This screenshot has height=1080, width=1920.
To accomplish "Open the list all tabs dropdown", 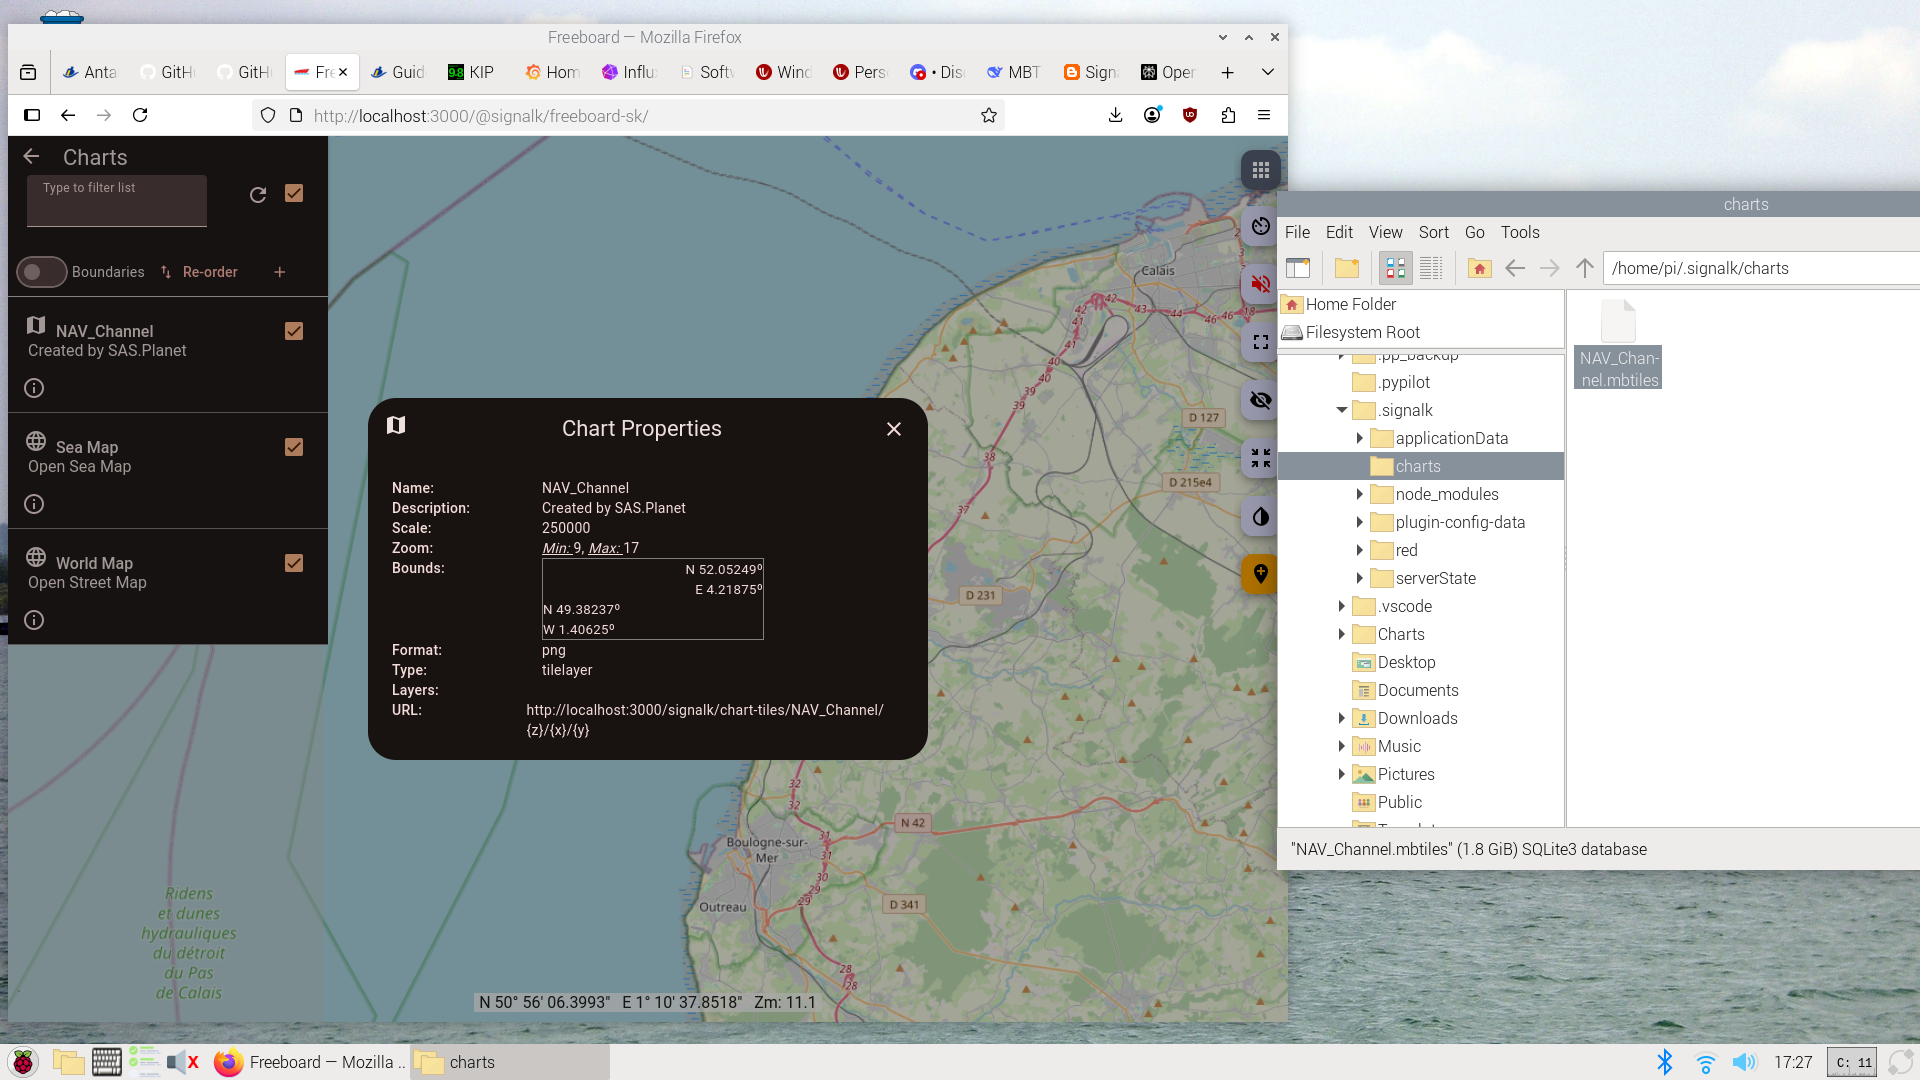I will (1267, 72).
